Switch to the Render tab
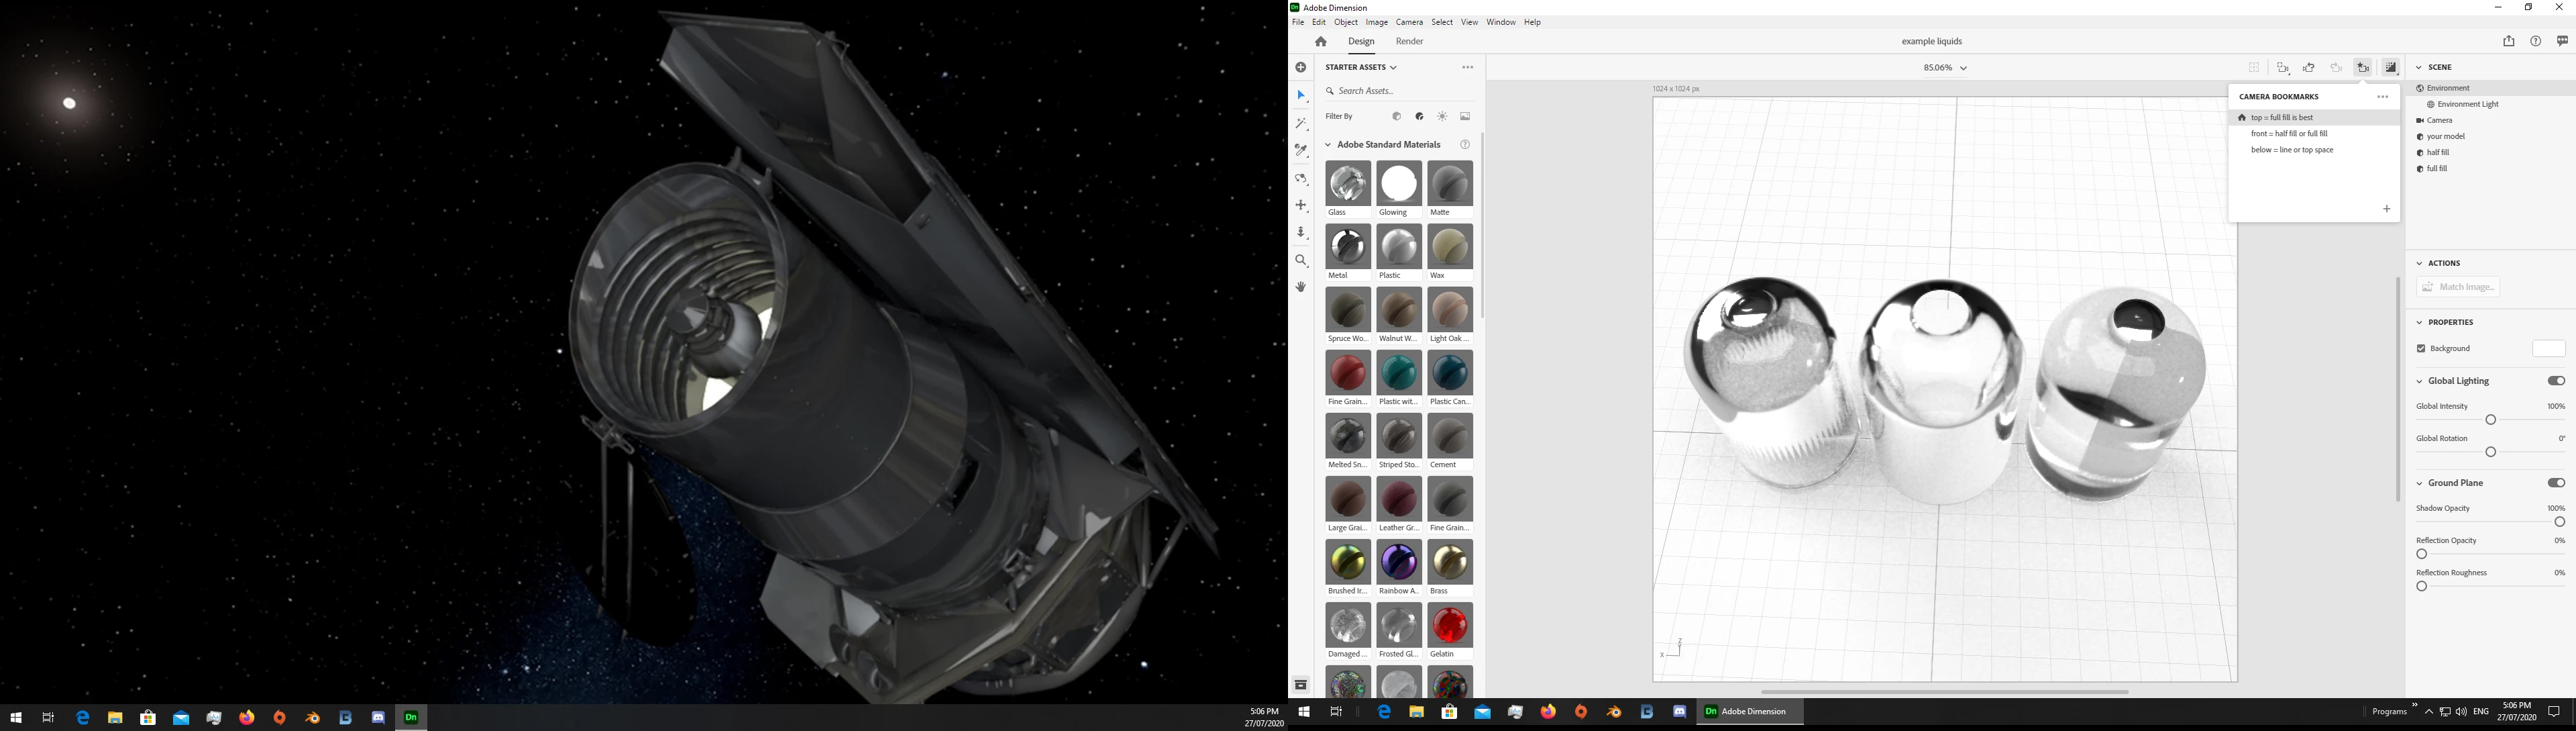Viewport: 2576px width, 731px height. pyautogui.click(x=1409, y=42)
